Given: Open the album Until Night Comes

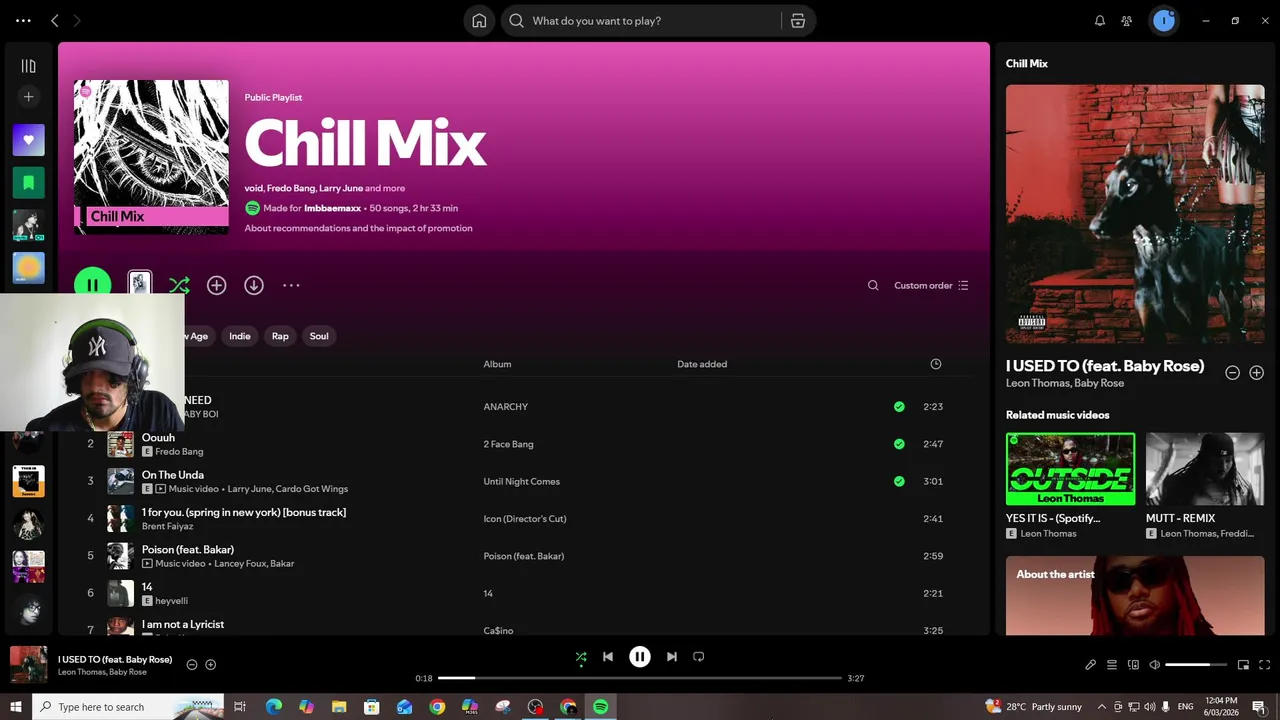Looking at the screenshot, I should pyautogui.click(x=521, y=481).
